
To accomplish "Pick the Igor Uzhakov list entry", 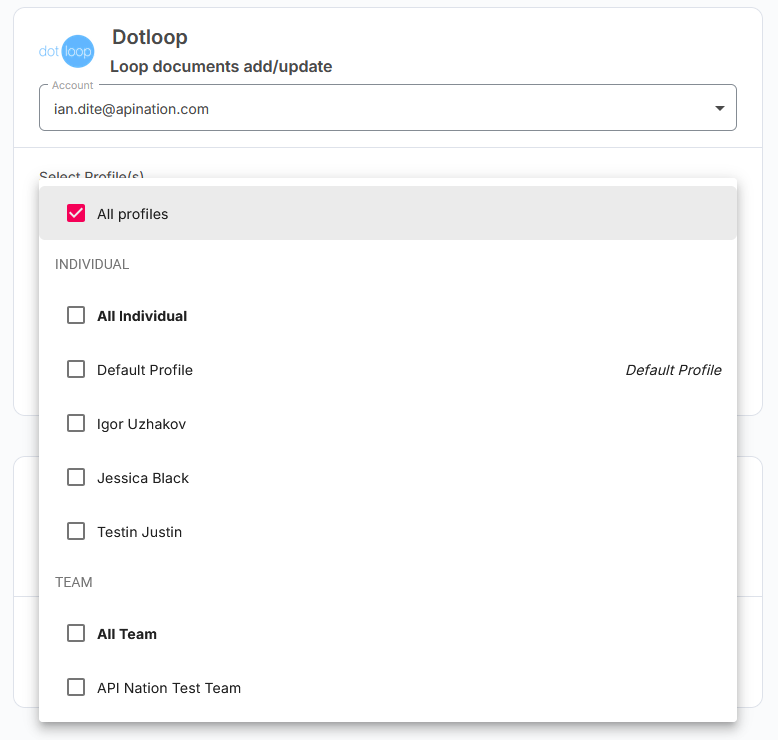I will pos(141,424).
